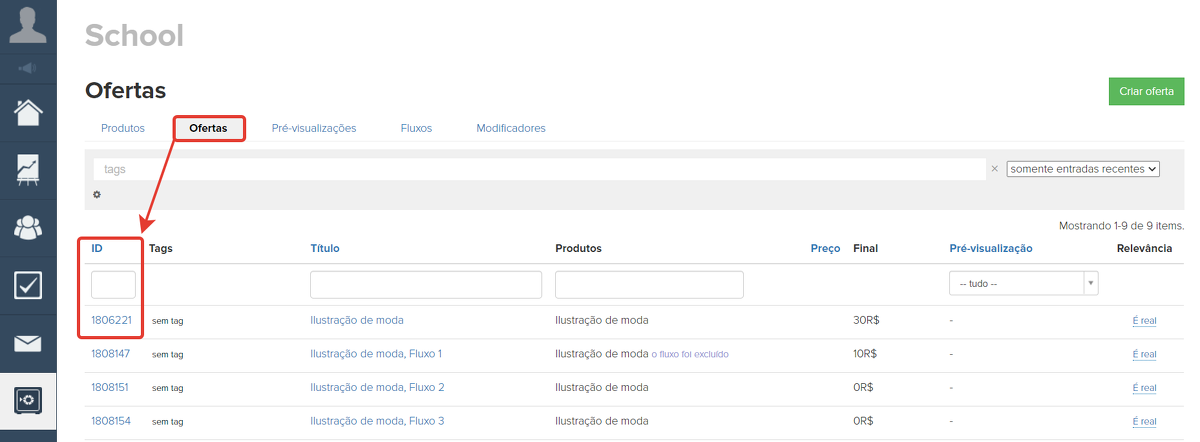The width and height of the screenshot is (1200, 442).
Task: Open the Modificadores tab
Action: [510, 128]
